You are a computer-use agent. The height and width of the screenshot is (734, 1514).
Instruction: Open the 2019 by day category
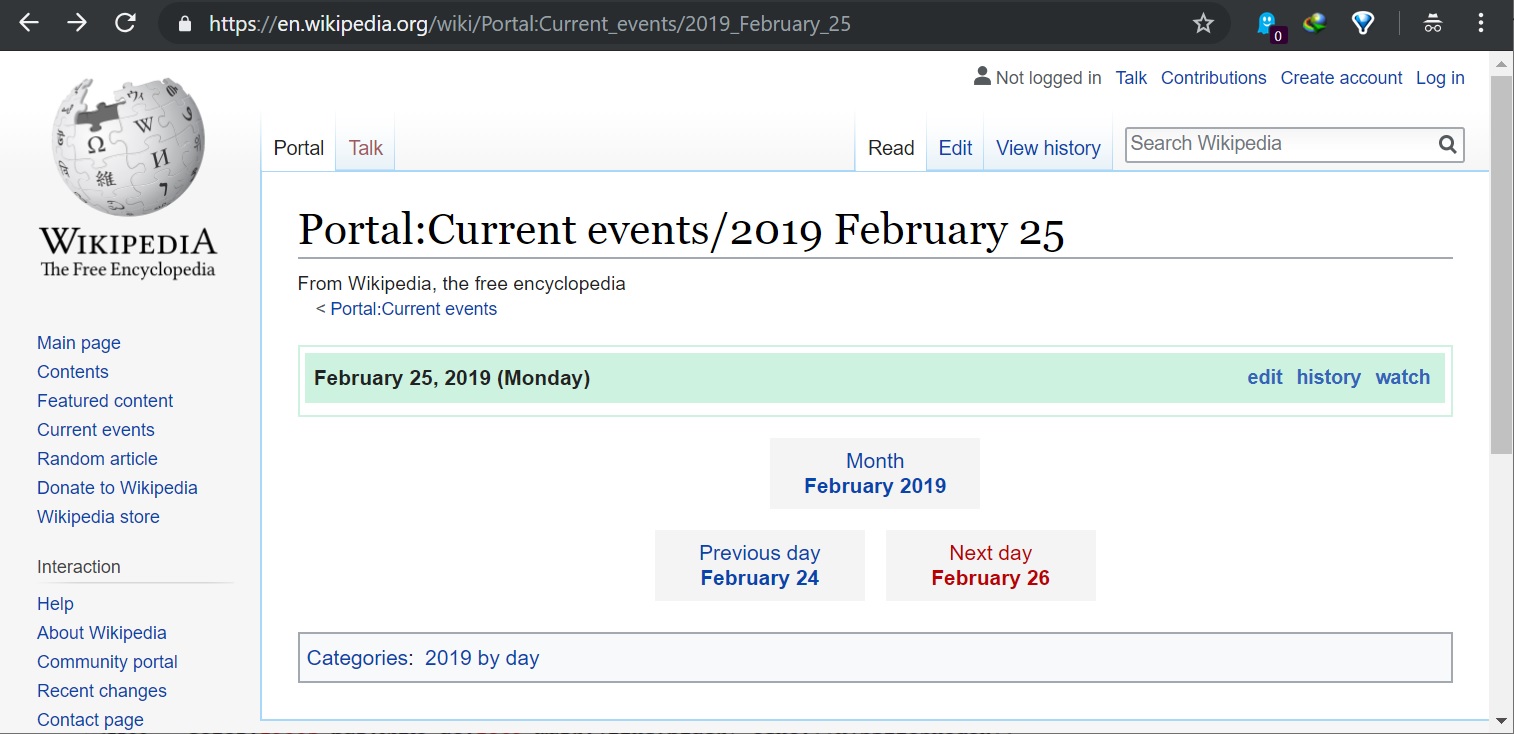pyautogui.click(x=482, y=658)
